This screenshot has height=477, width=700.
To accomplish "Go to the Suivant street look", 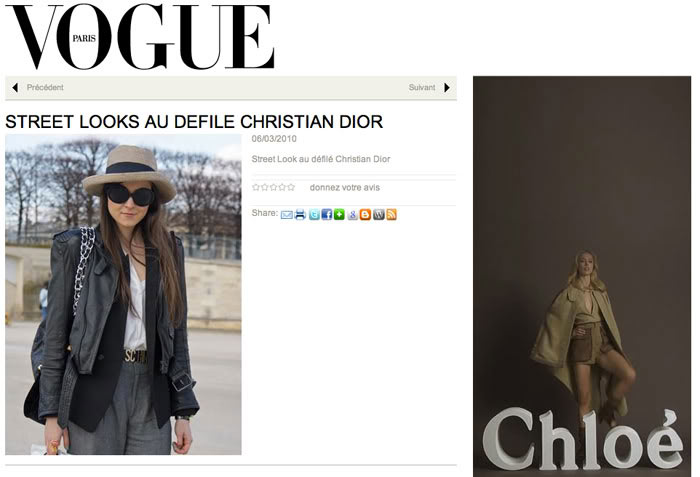I will 422,88.
